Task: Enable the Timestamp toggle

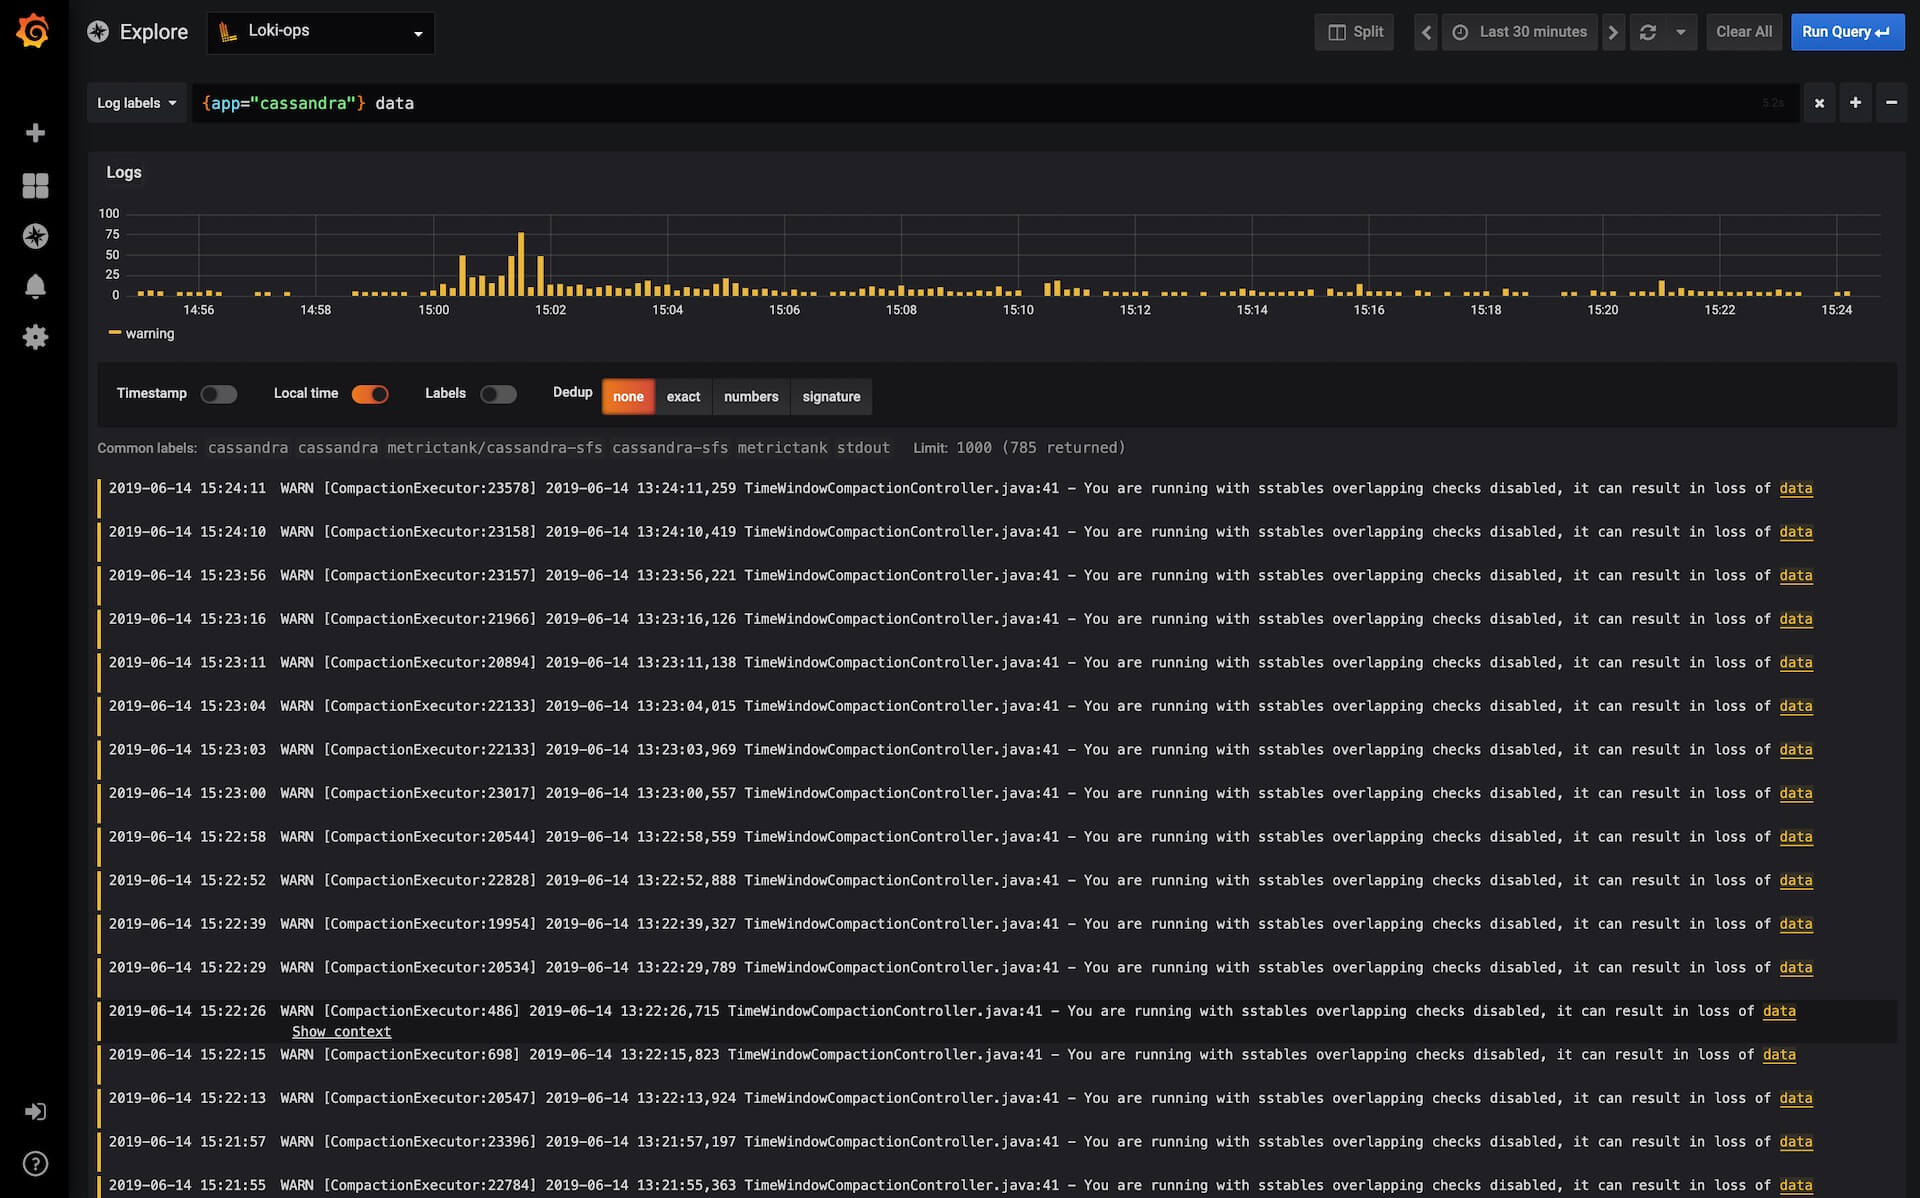Action: [218, 394]
